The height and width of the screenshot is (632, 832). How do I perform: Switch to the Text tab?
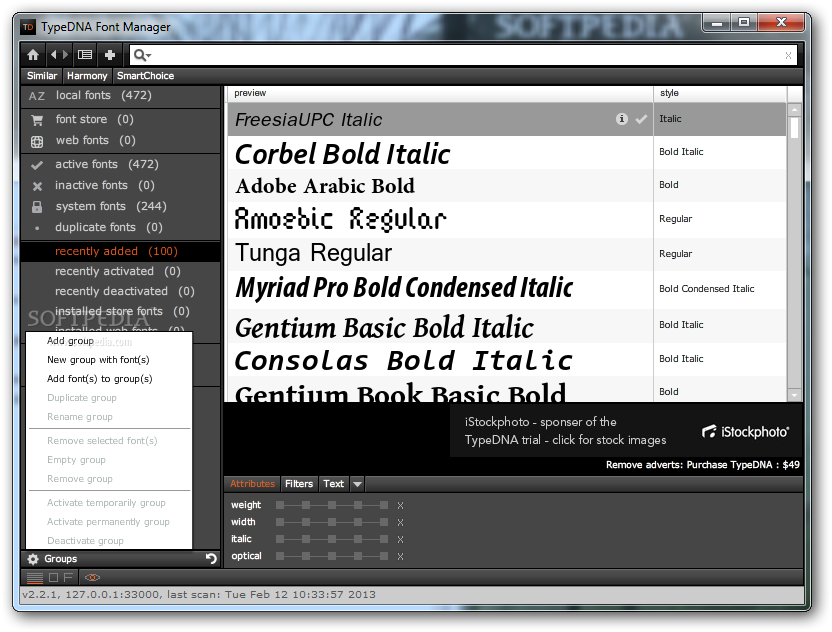pyautogui.click(x=334, y=484)
